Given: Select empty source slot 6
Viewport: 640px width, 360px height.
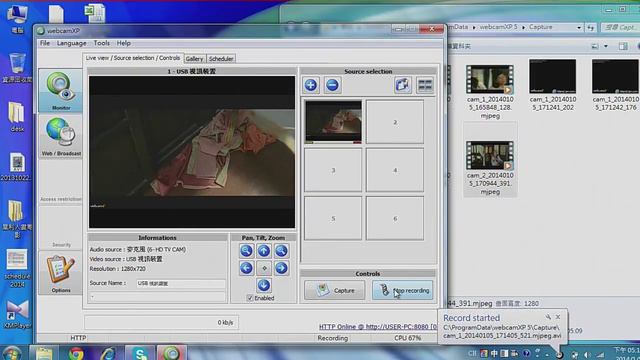Looking at the screenshot, I should (395, 218).
